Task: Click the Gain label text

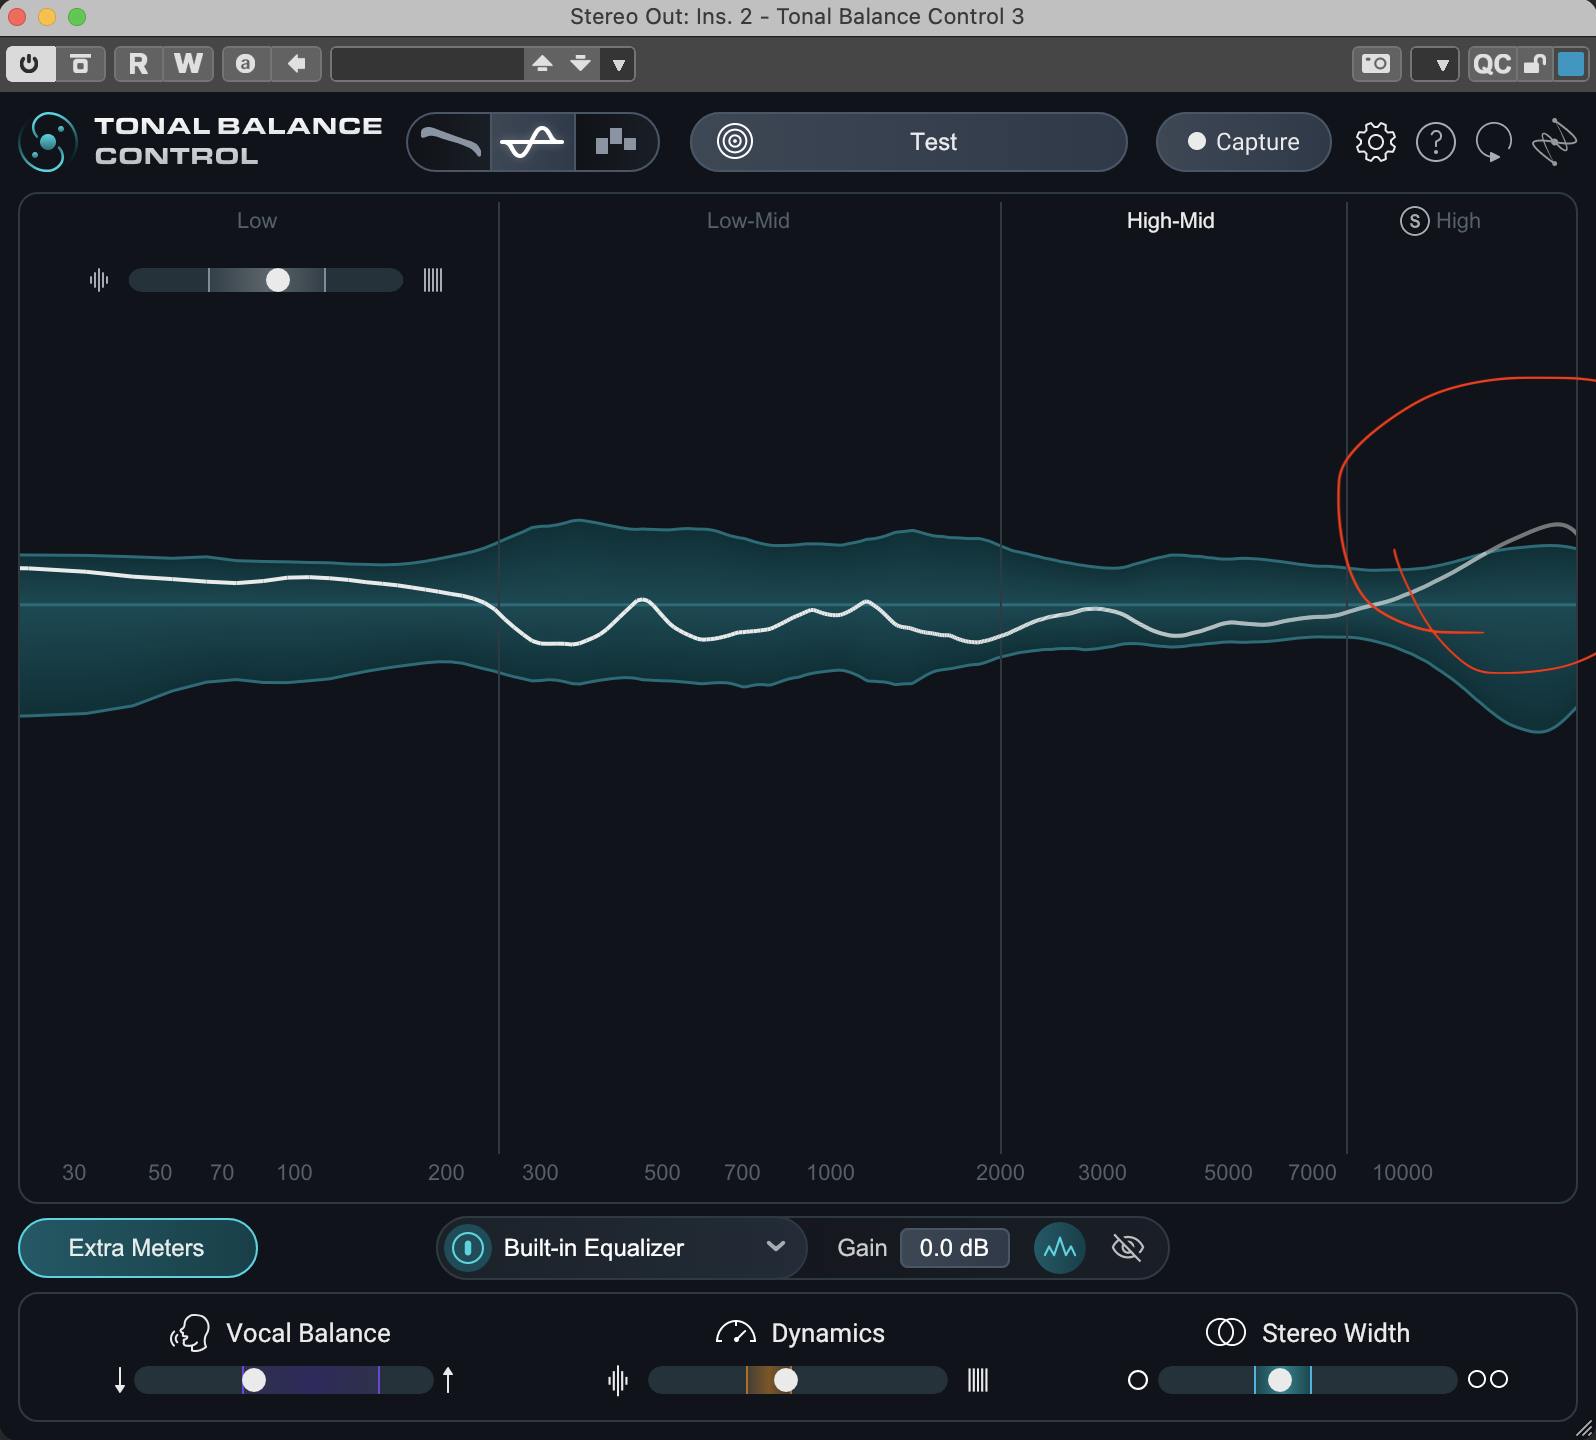Action: click(x=862, y=1248)
